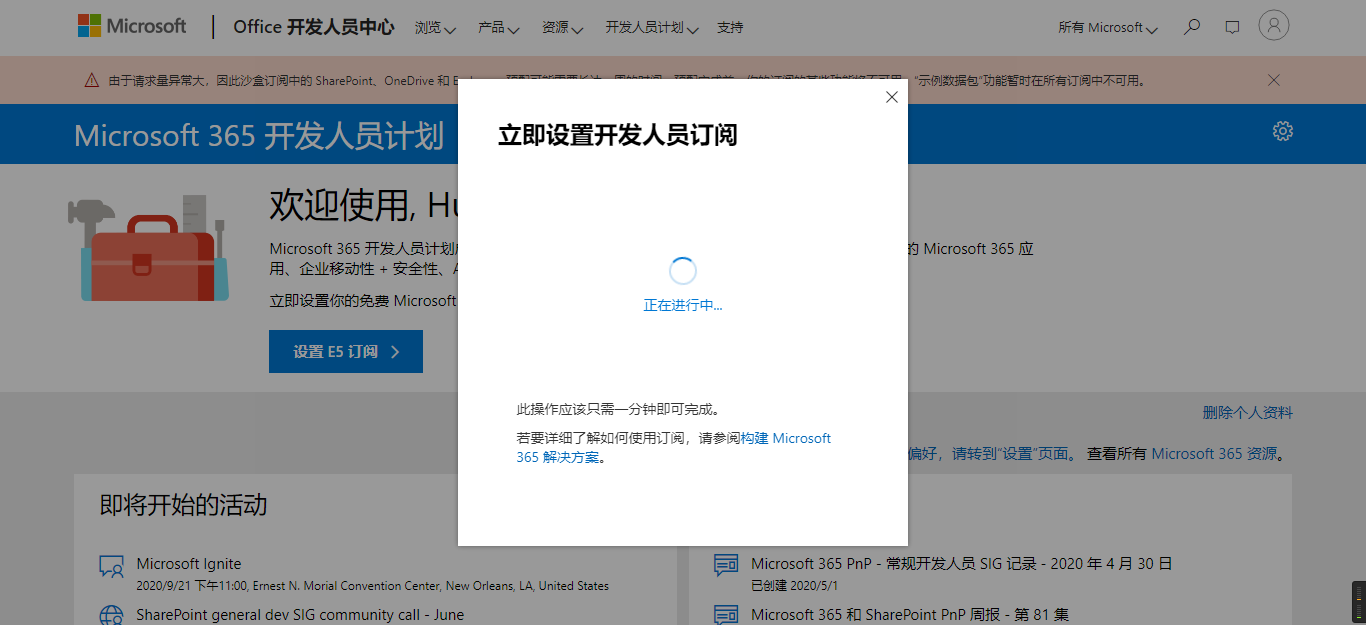Image resolution: width=1366 pixels, height=625 pixels.
Task: Click the Microsoft Ignite event icon
Action: click(111, 567)
